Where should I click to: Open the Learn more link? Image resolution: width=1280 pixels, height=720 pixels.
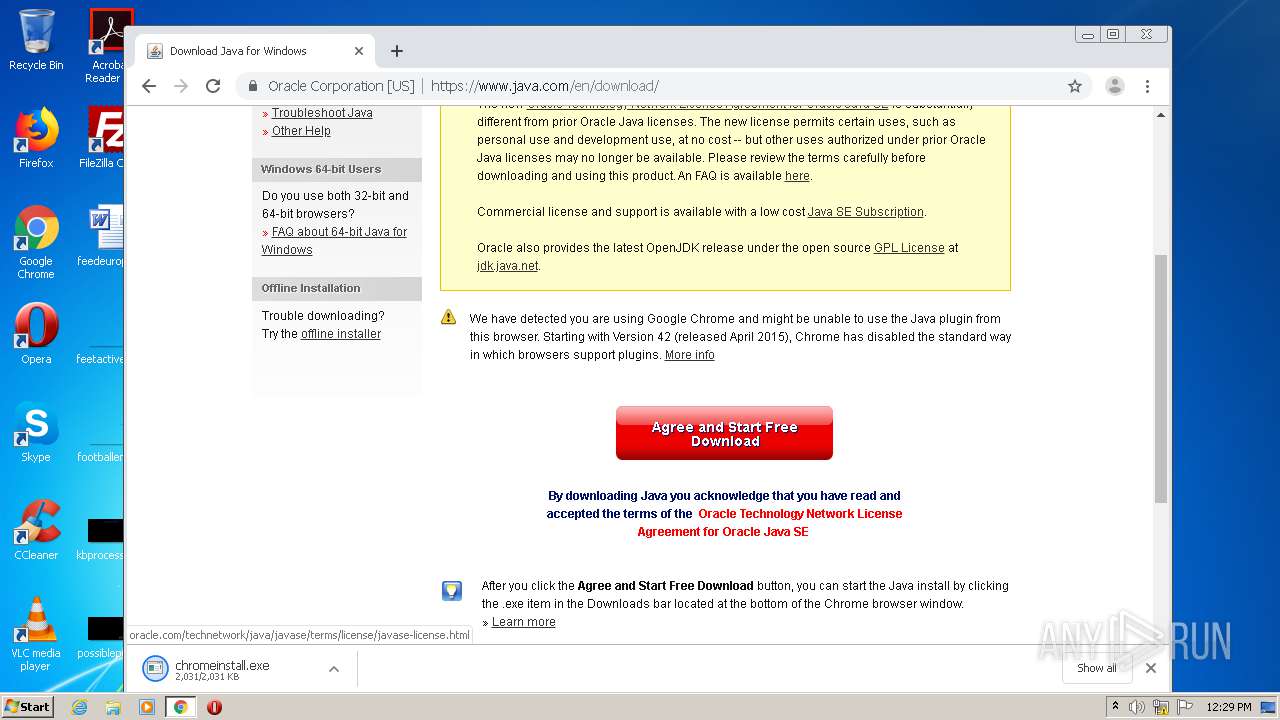coord(523,622)
